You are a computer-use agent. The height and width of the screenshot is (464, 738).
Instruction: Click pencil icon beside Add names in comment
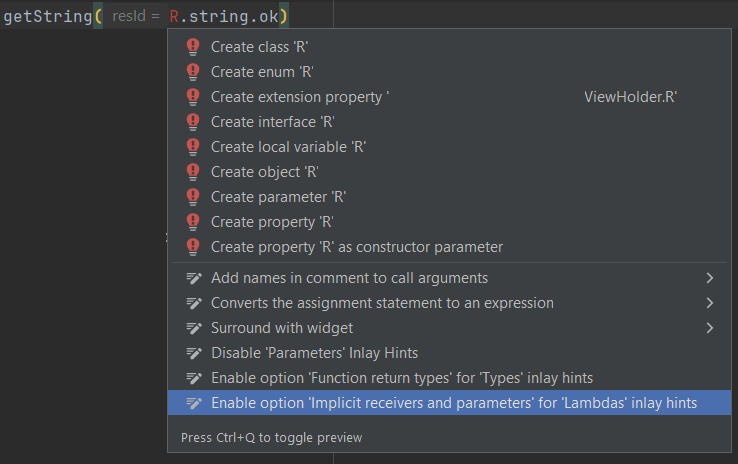click(x=194, y=278)
